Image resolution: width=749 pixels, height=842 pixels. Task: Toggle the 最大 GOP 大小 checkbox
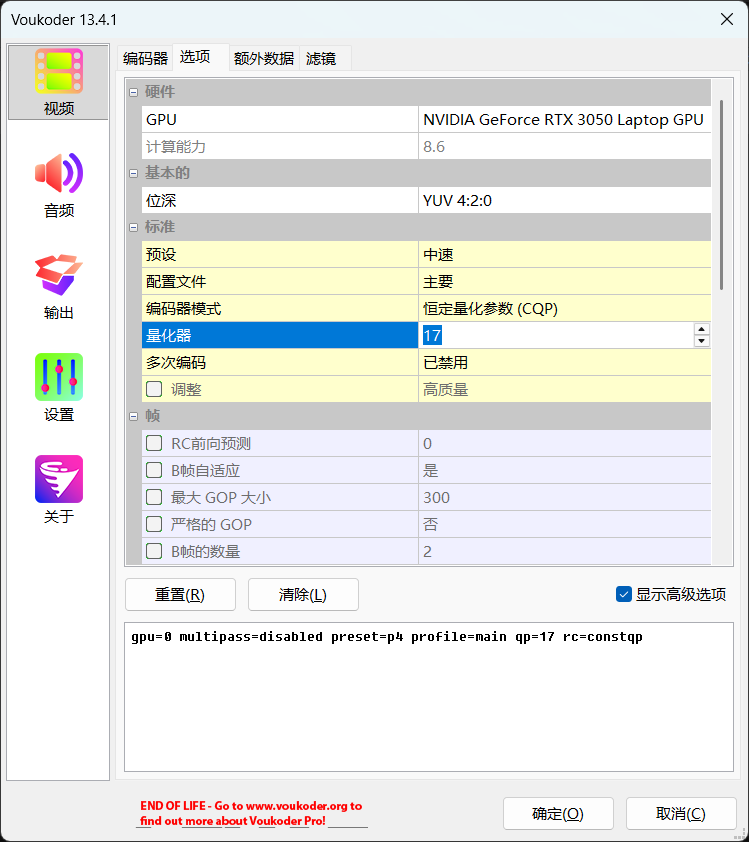tap(154, 497)
